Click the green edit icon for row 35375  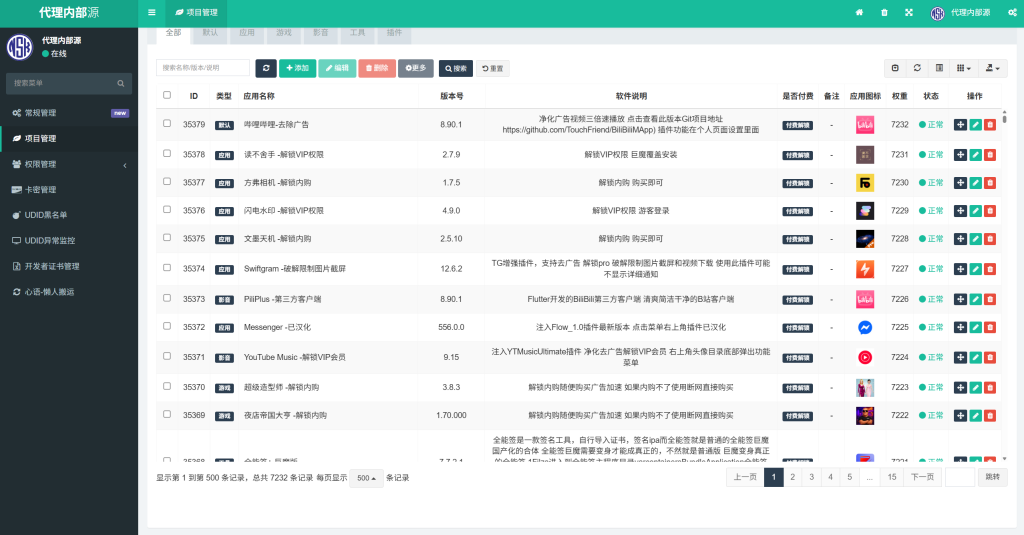point(976,239)
